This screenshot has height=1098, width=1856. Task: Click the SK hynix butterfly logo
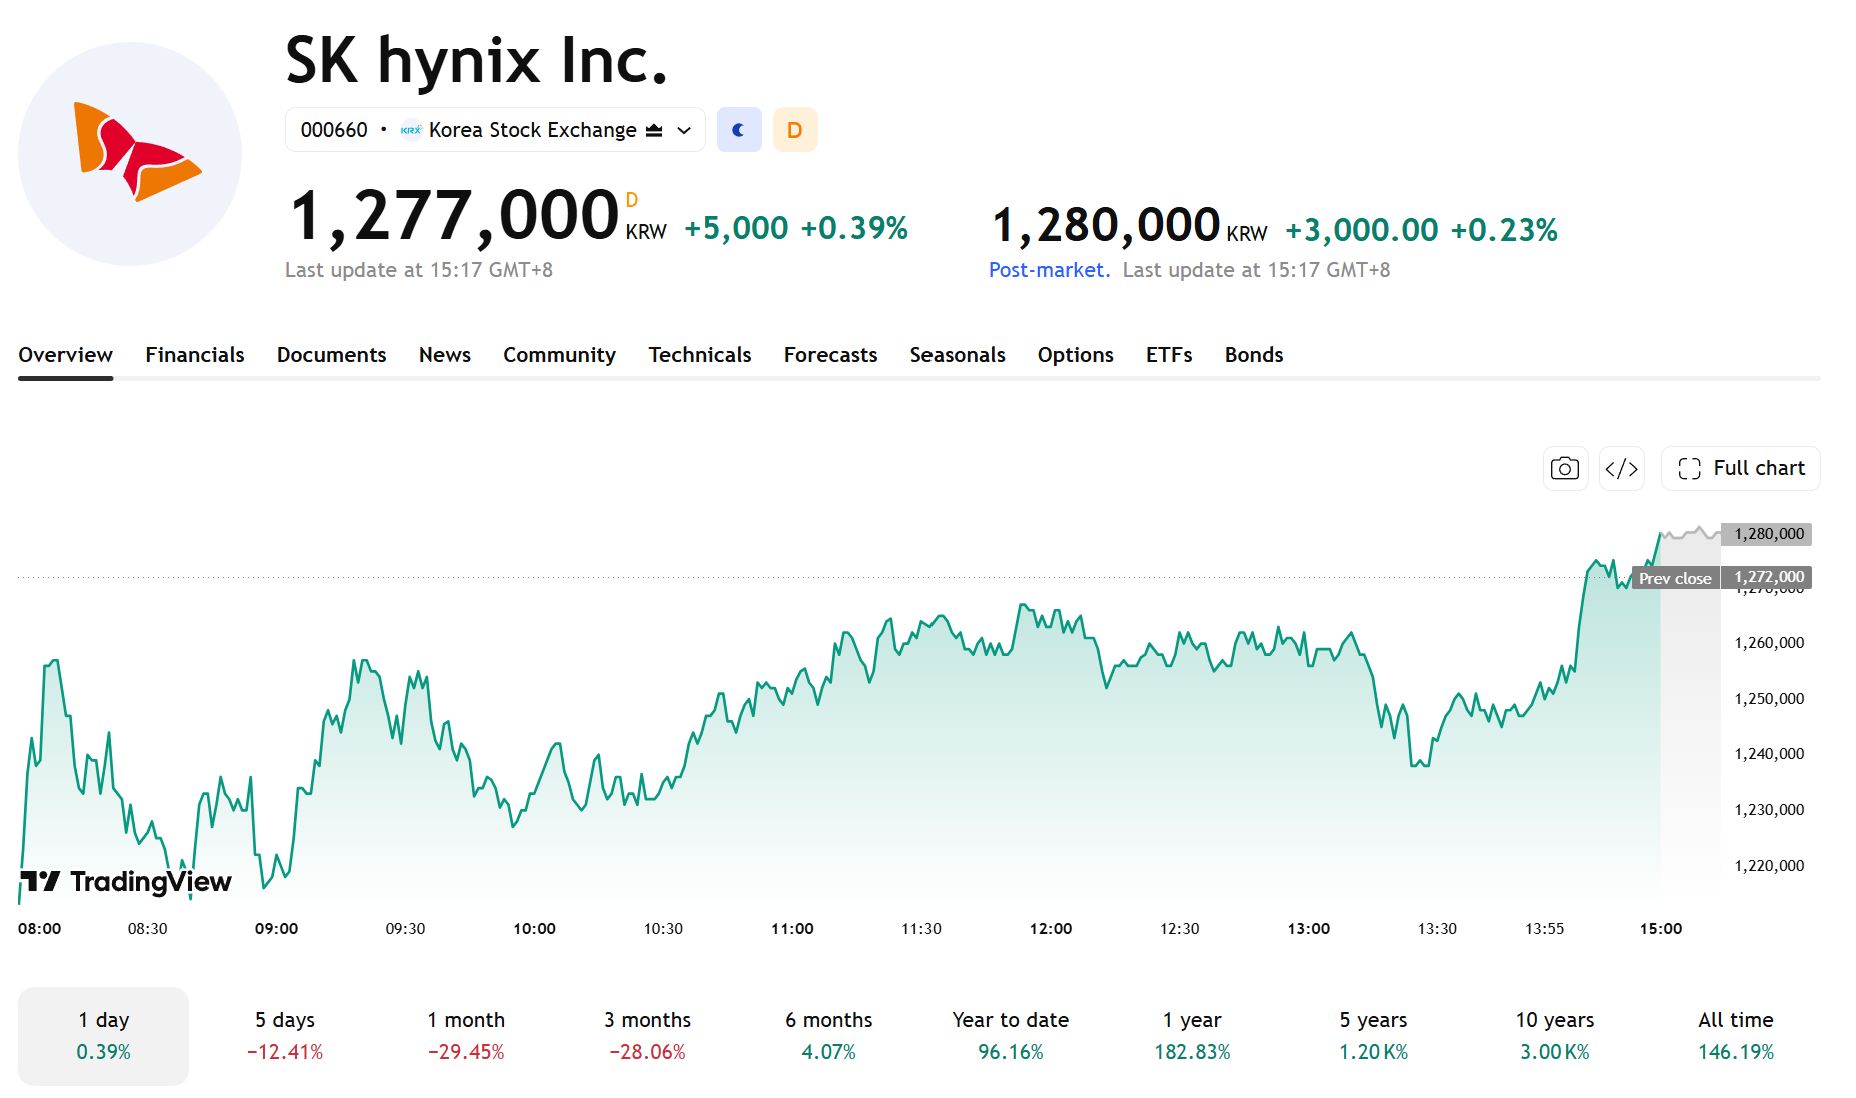point(130,153)
